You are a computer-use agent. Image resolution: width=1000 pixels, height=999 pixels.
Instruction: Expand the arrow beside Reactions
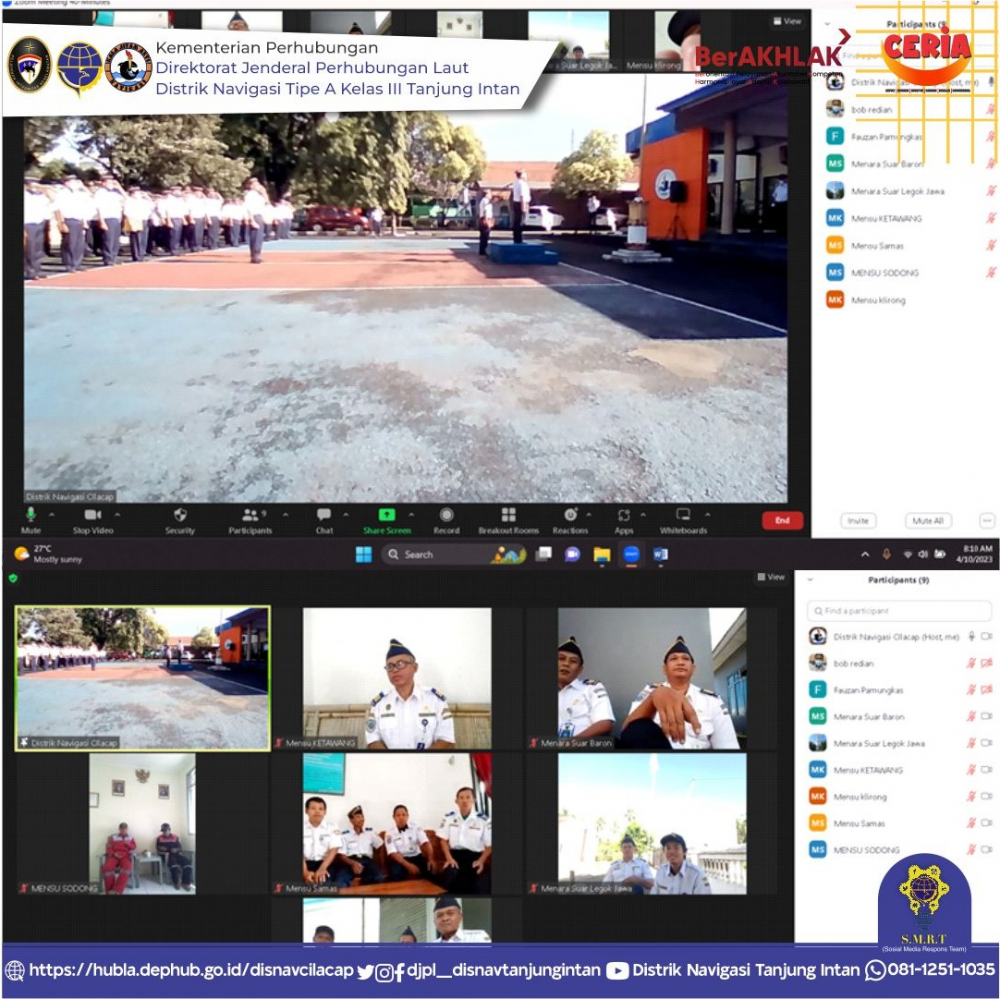[589, 514]
